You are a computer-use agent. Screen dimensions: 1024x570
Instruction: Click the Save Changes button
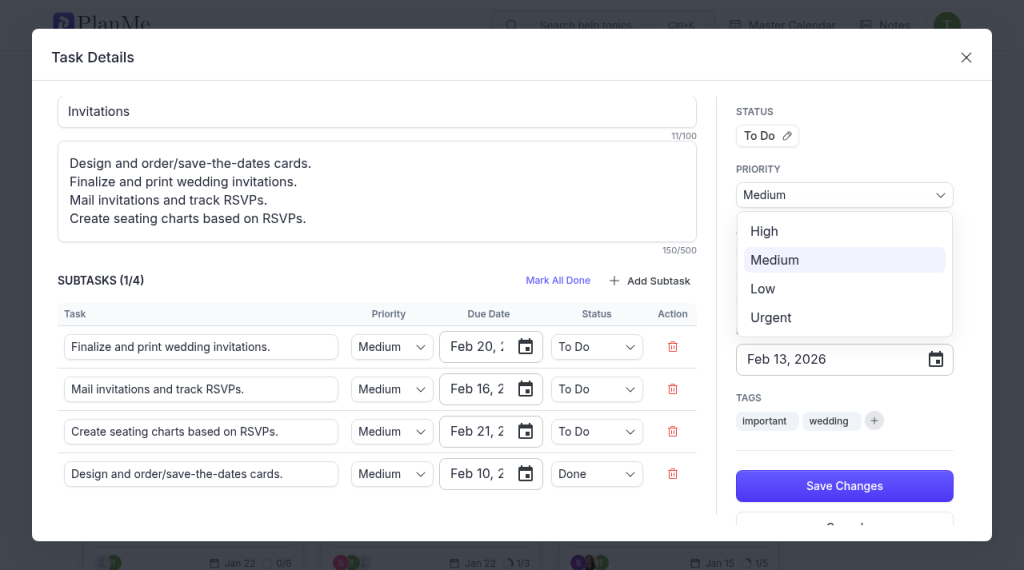844,486
